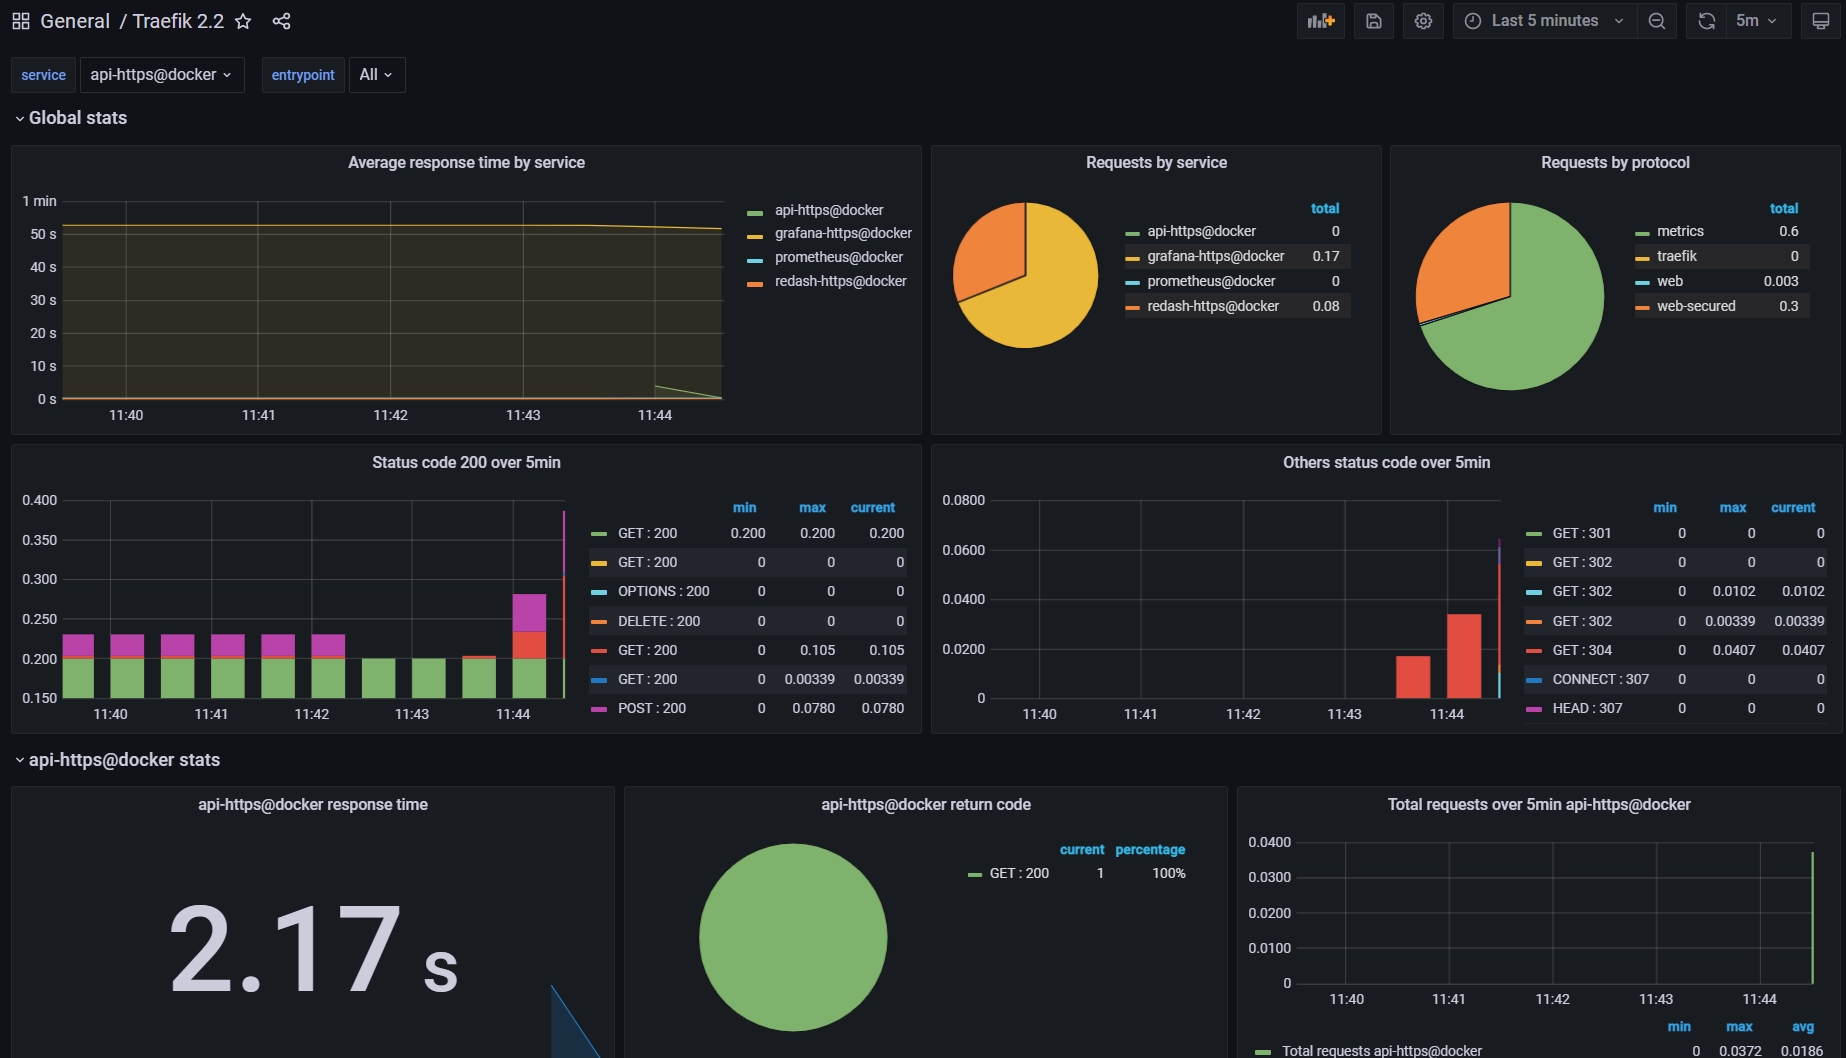
Task: Open the service api-https@docker dropdown
Action: coord(161,75)
